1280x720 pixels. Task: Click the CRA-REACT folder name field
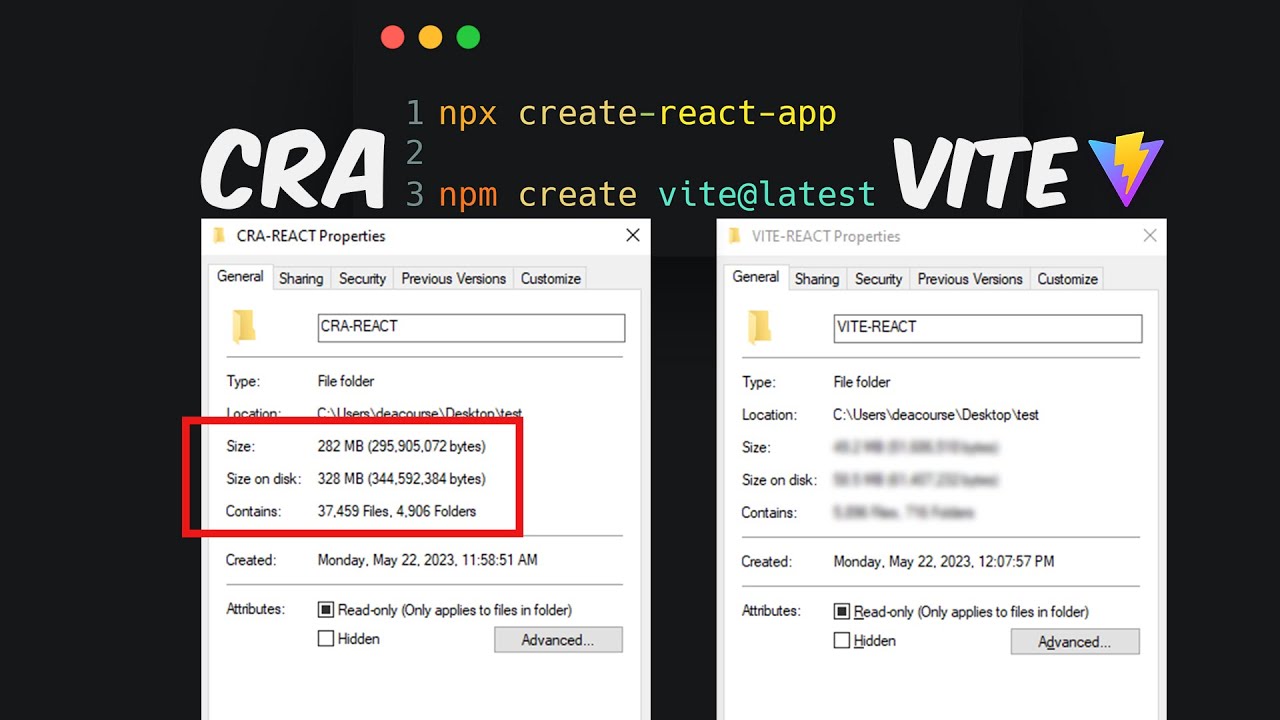(471, 327)
